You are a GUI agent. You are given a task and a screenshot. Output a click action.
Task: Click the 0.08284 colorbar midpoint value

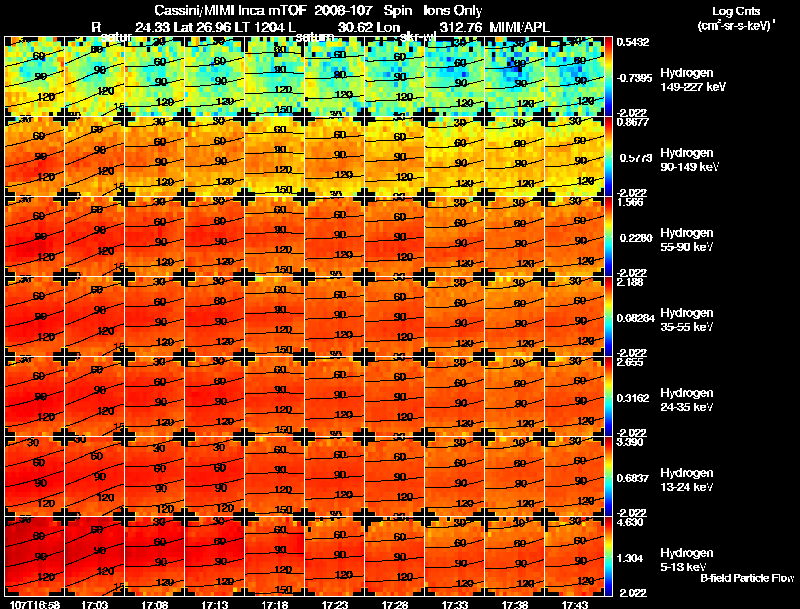click(636, 318)
